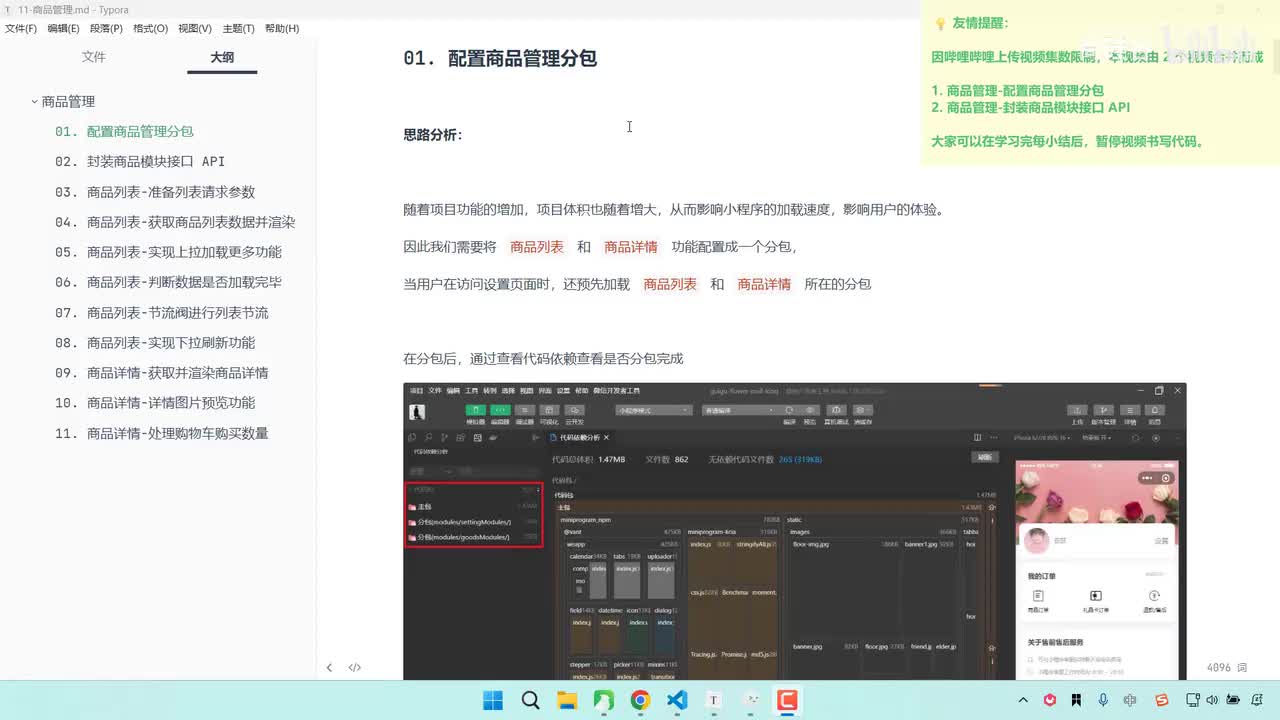1280x720 pixels.
Task: Open the 段落(P) menu
Action: (106, 28)
